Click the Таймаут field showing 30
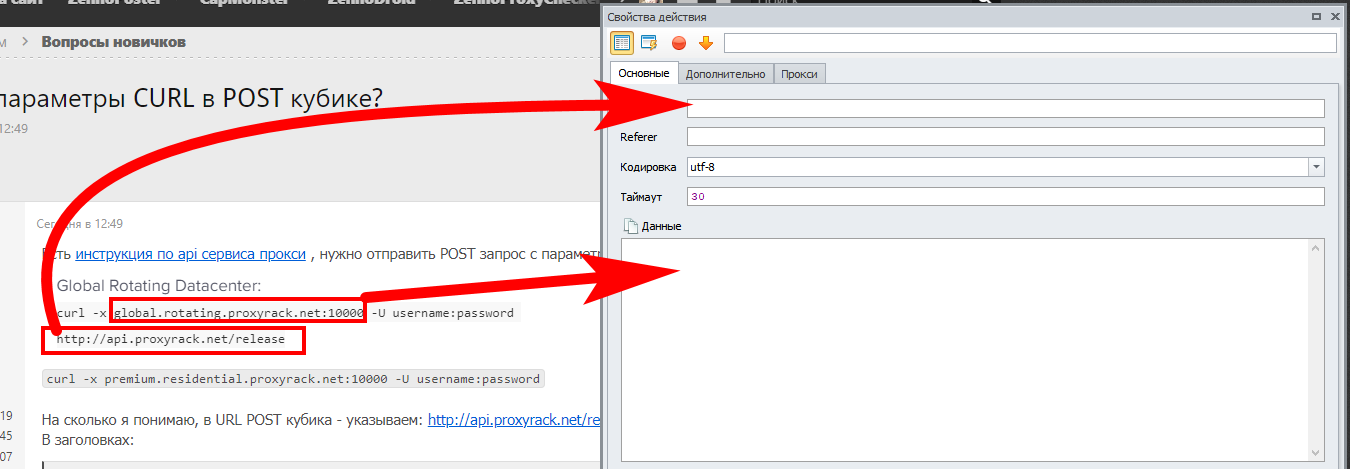This screenshot has height=469, width=1350. tap(1006, 196)
